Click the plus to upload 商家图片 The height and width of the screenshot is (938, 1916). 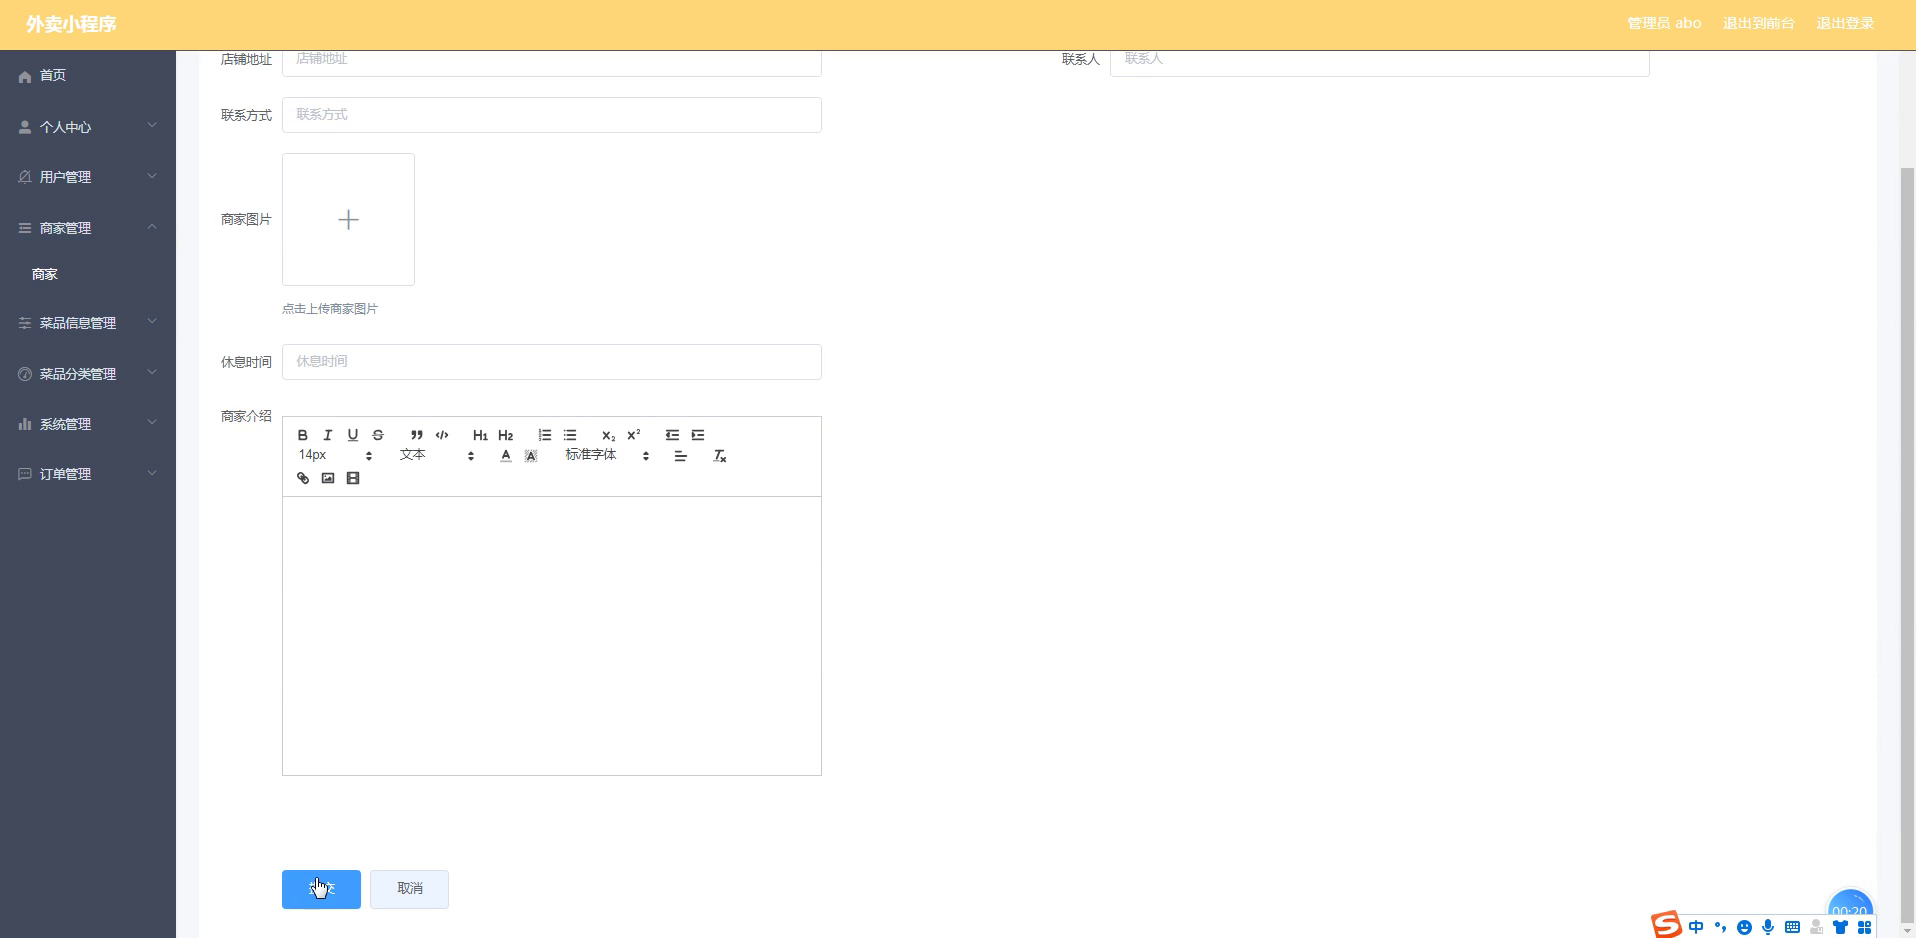[x=348, y=219]
